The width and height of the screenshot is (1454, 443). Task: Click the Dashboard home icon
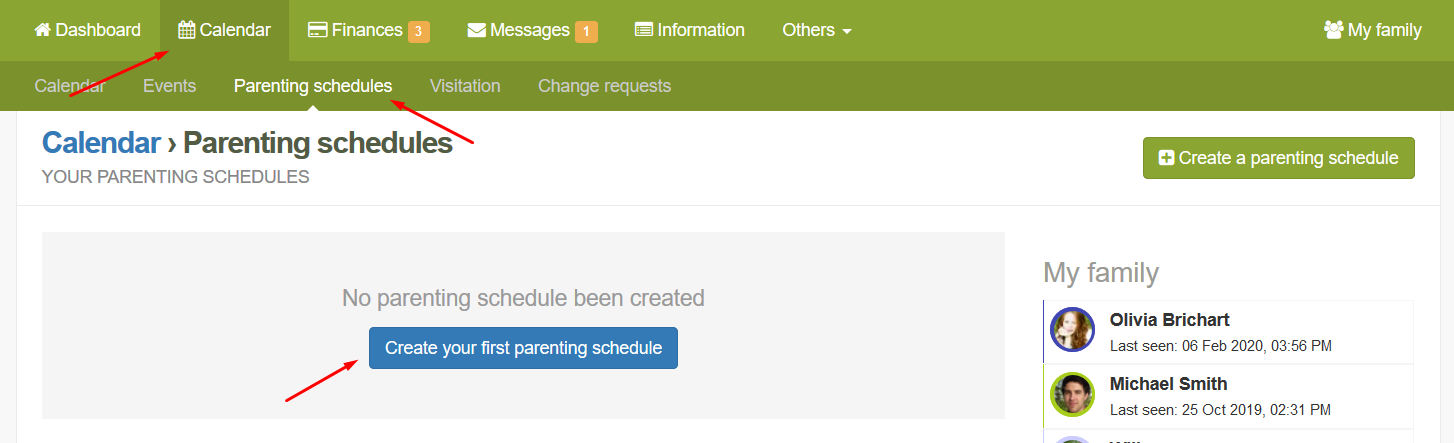(x=42, y=30)
